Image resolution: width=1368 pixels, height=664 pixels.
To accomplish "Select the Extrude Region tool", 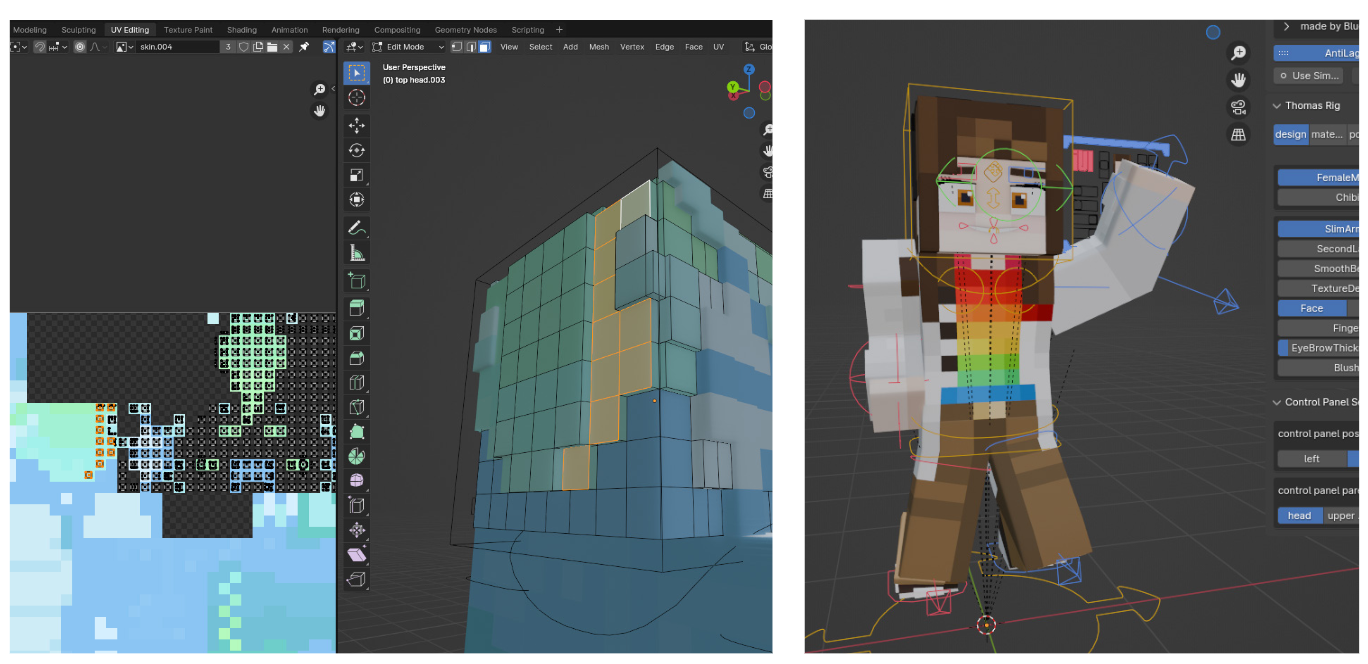I will pyautogui.click(x=356, y=308).
